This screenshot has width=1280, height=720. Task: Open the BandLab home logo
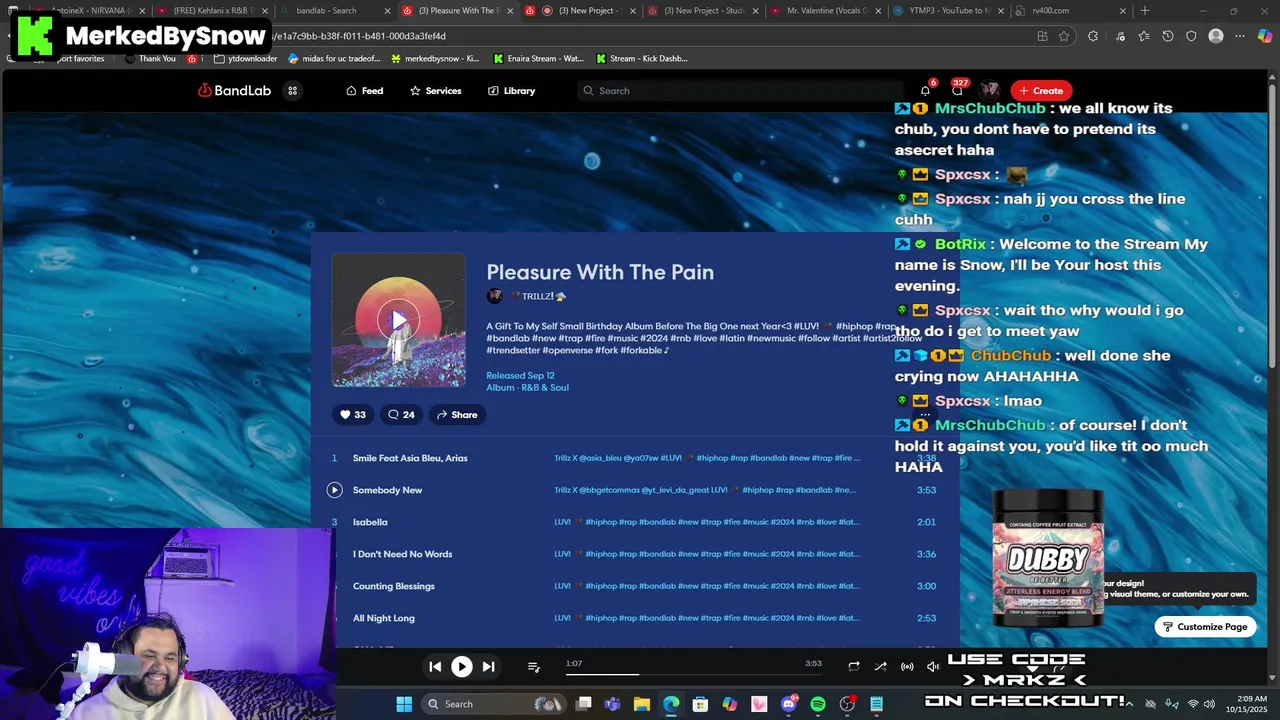pyautogui.click(x=234, y=90)
